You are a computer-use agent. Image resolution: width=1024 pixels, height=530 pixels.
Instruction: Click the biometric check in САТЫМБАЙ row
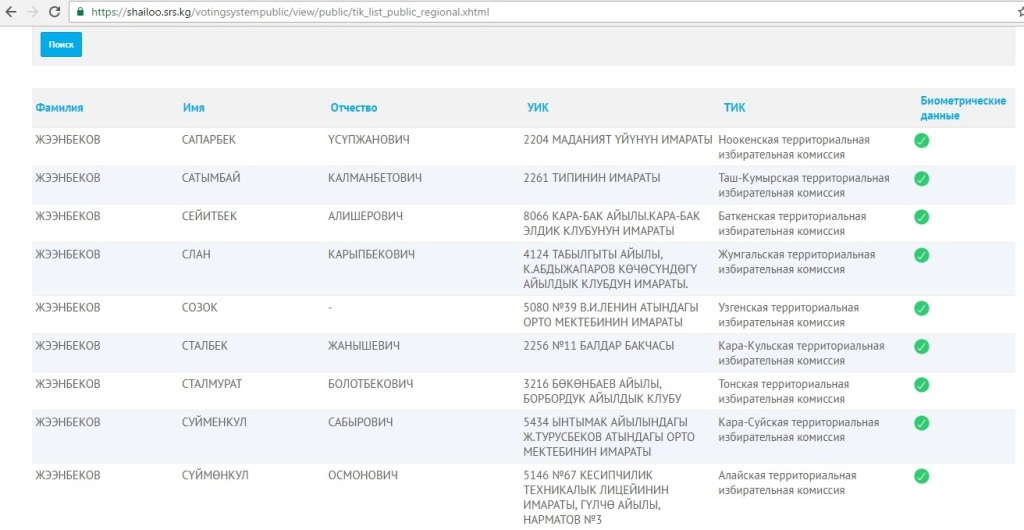tap(921, 179)
